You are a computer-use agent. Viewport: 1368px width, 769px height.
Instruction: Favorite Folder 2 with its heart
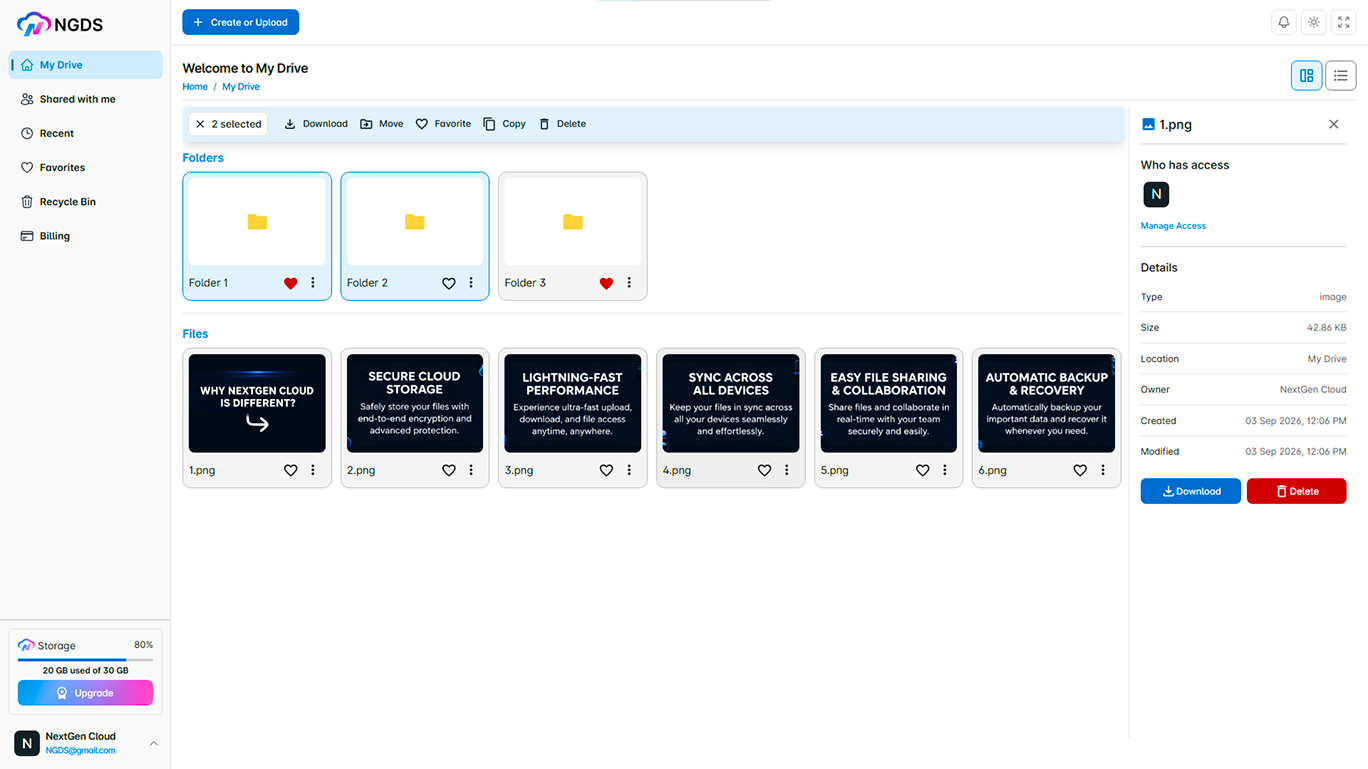click(449, 283)
